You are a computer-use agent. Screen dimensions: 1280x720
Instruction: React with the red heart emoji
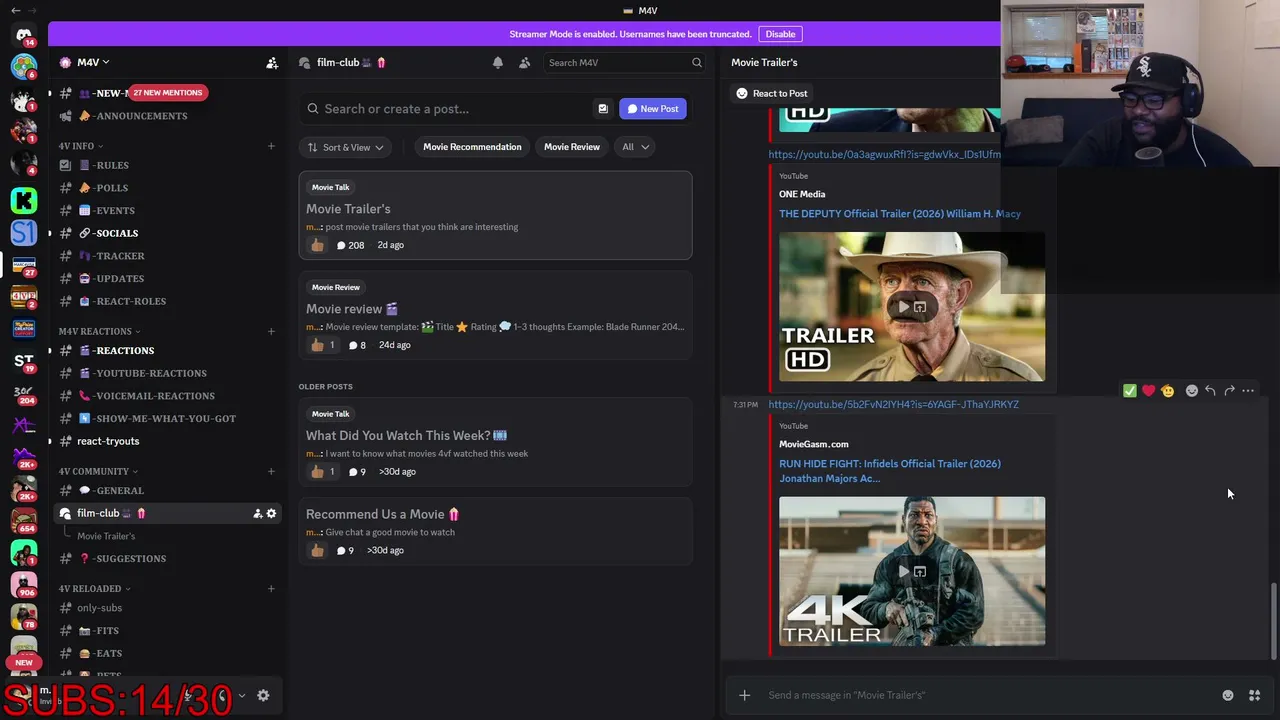tap(1149, 391)
